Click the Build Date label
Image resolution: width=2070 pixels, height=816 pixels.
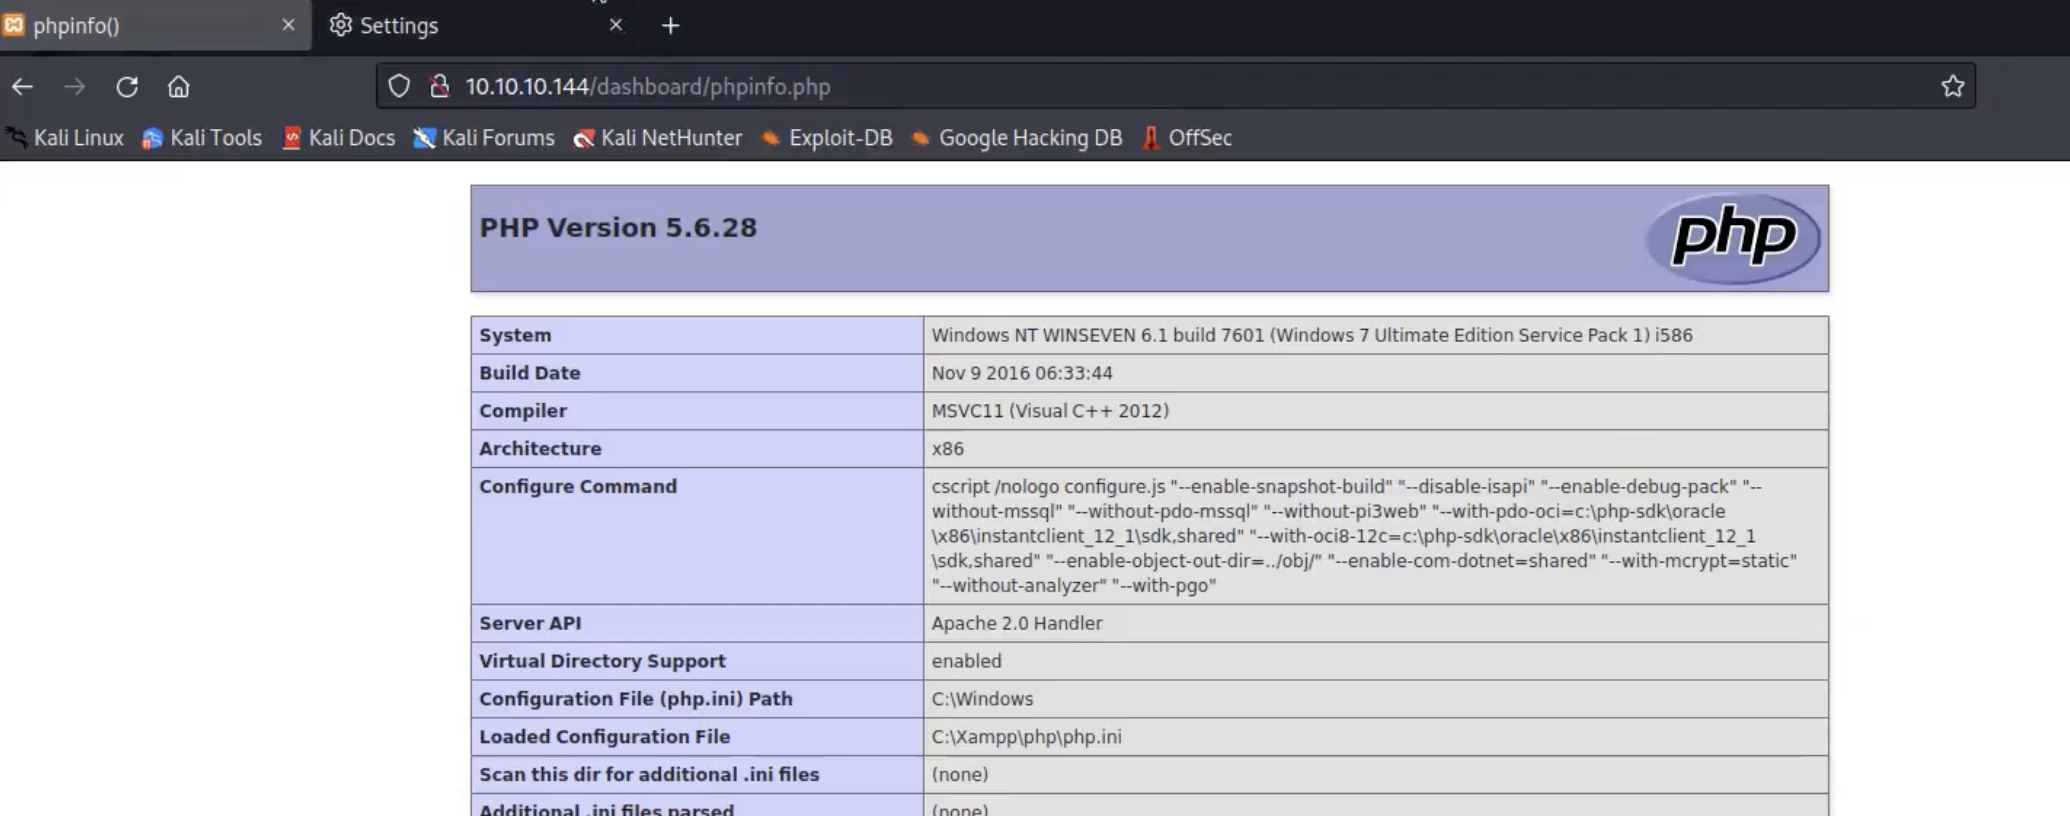tap(529, 373)
